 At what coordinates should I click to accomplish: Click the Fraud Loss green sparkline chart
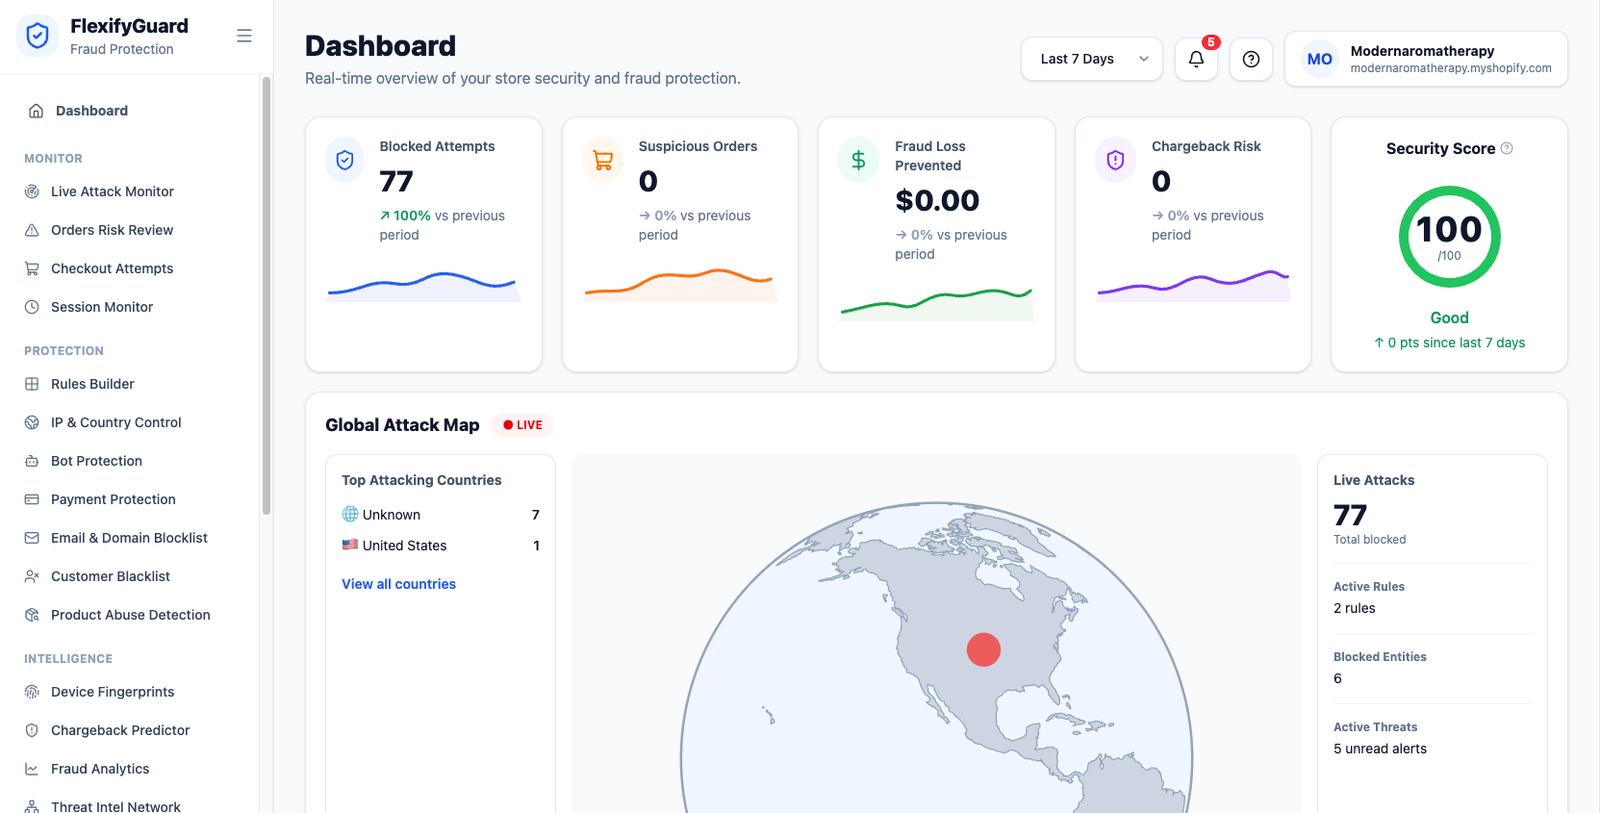pyautogui.click(x=937, y=304)
